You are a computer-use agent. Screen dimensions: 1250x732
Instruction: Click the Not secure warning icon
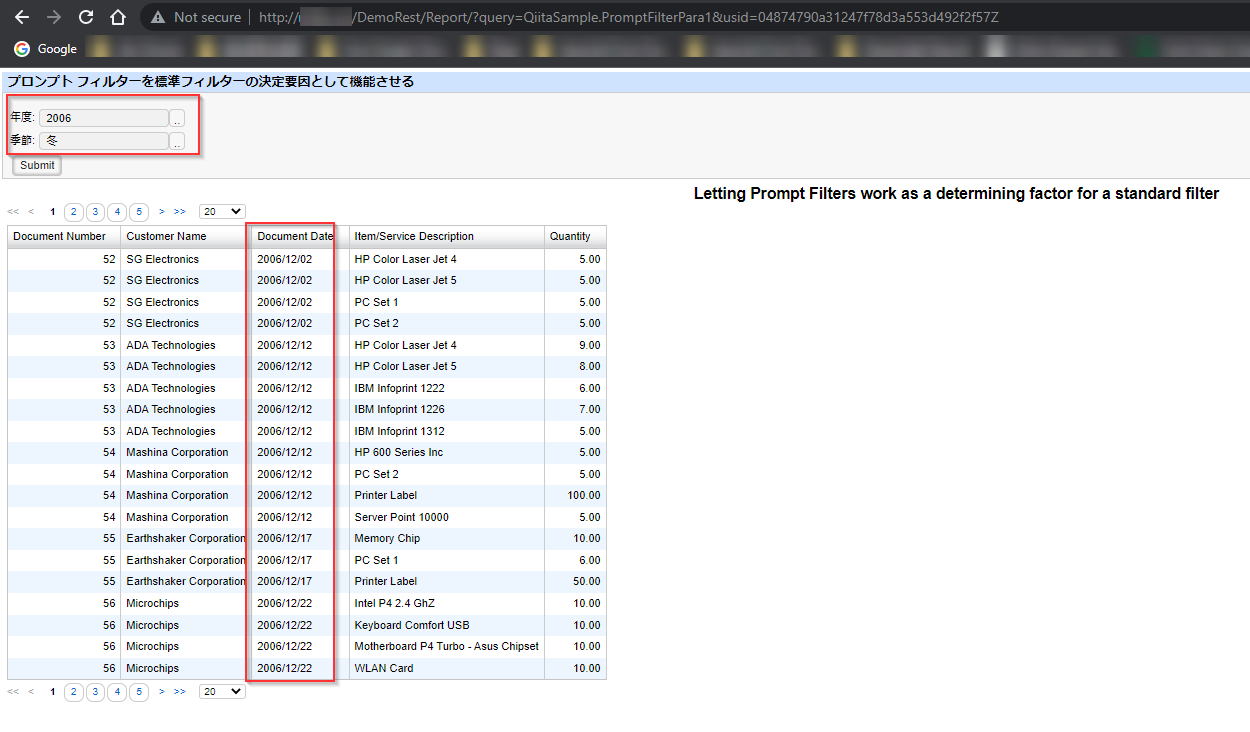pos(158,17)
